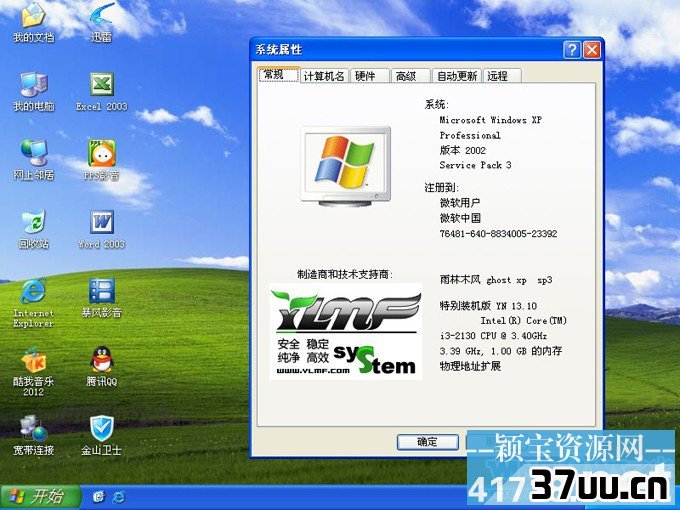Confirm with the 确定 button

pyautogui.click(x=428, y=442)
